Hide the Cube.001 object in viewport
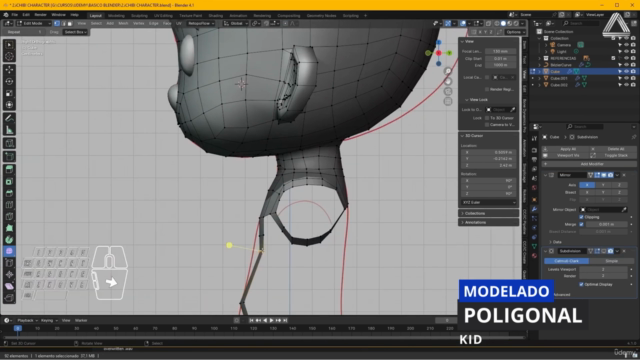The width and height of the screenshot is (640, 360). [x=626, y=78]
